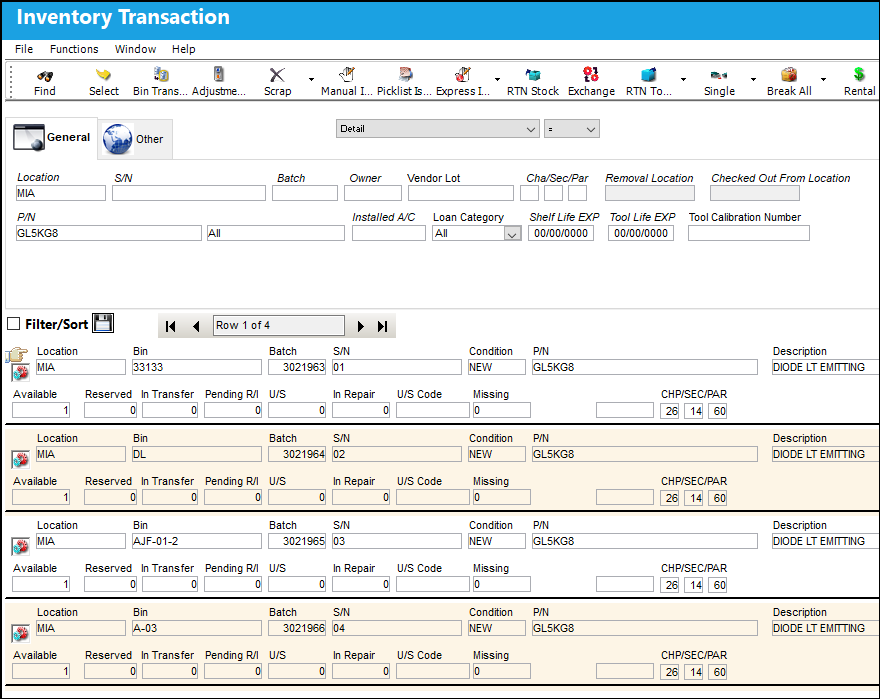Enable the Filter/Sort checkbox
Viewport: 880px width, 699px height.
[x=13, y=324]
